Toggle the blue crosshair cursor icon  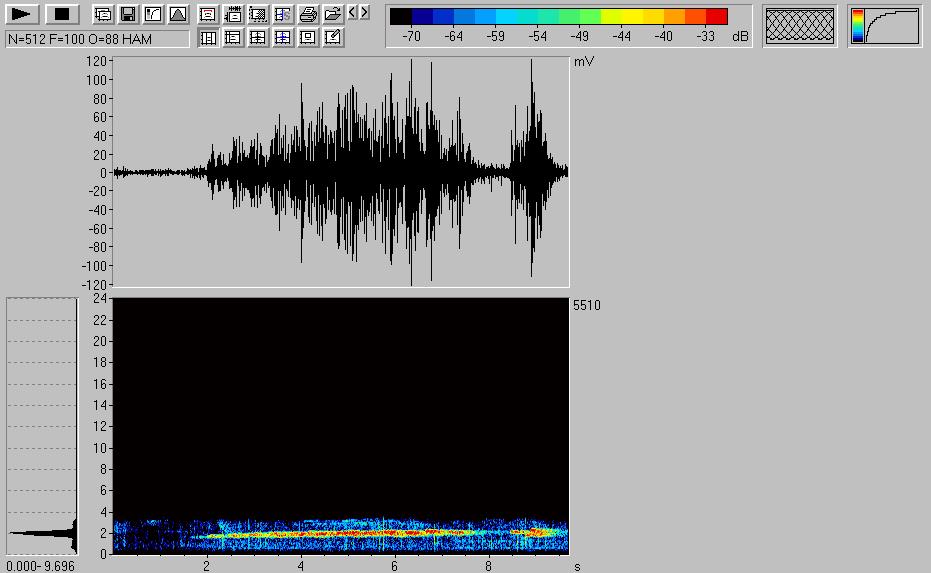(x=283, y=38)
